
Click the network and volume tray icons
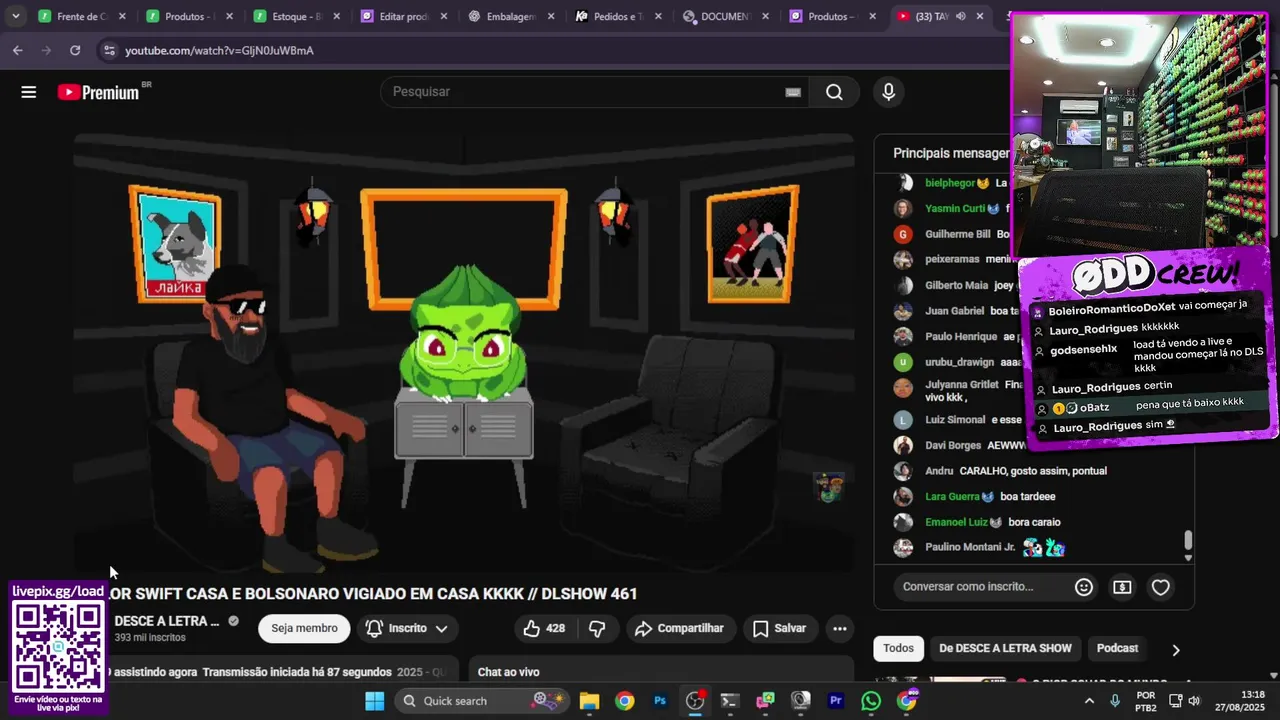1185,701
